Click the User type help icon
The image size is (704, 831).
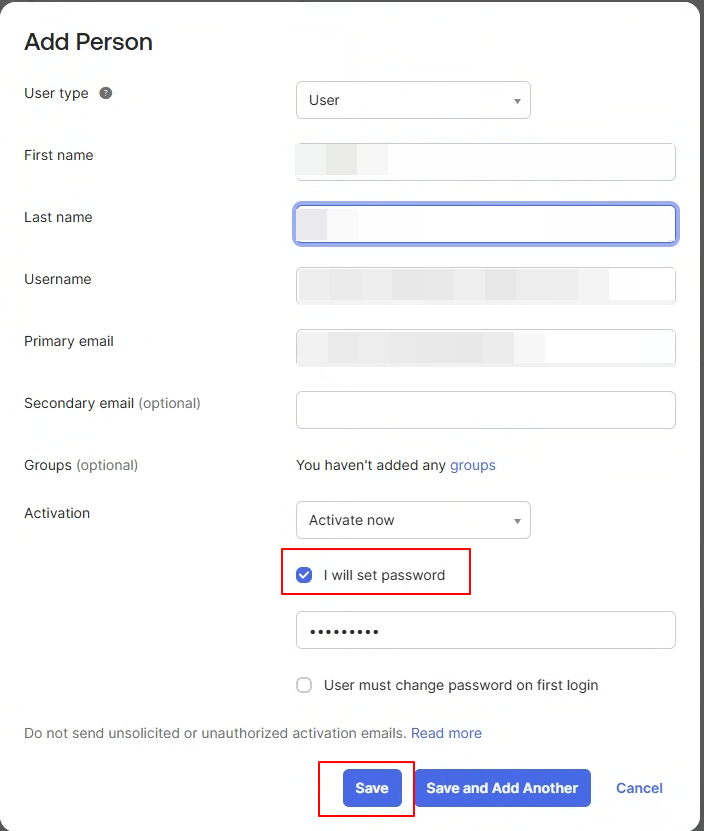click(105, 93)
